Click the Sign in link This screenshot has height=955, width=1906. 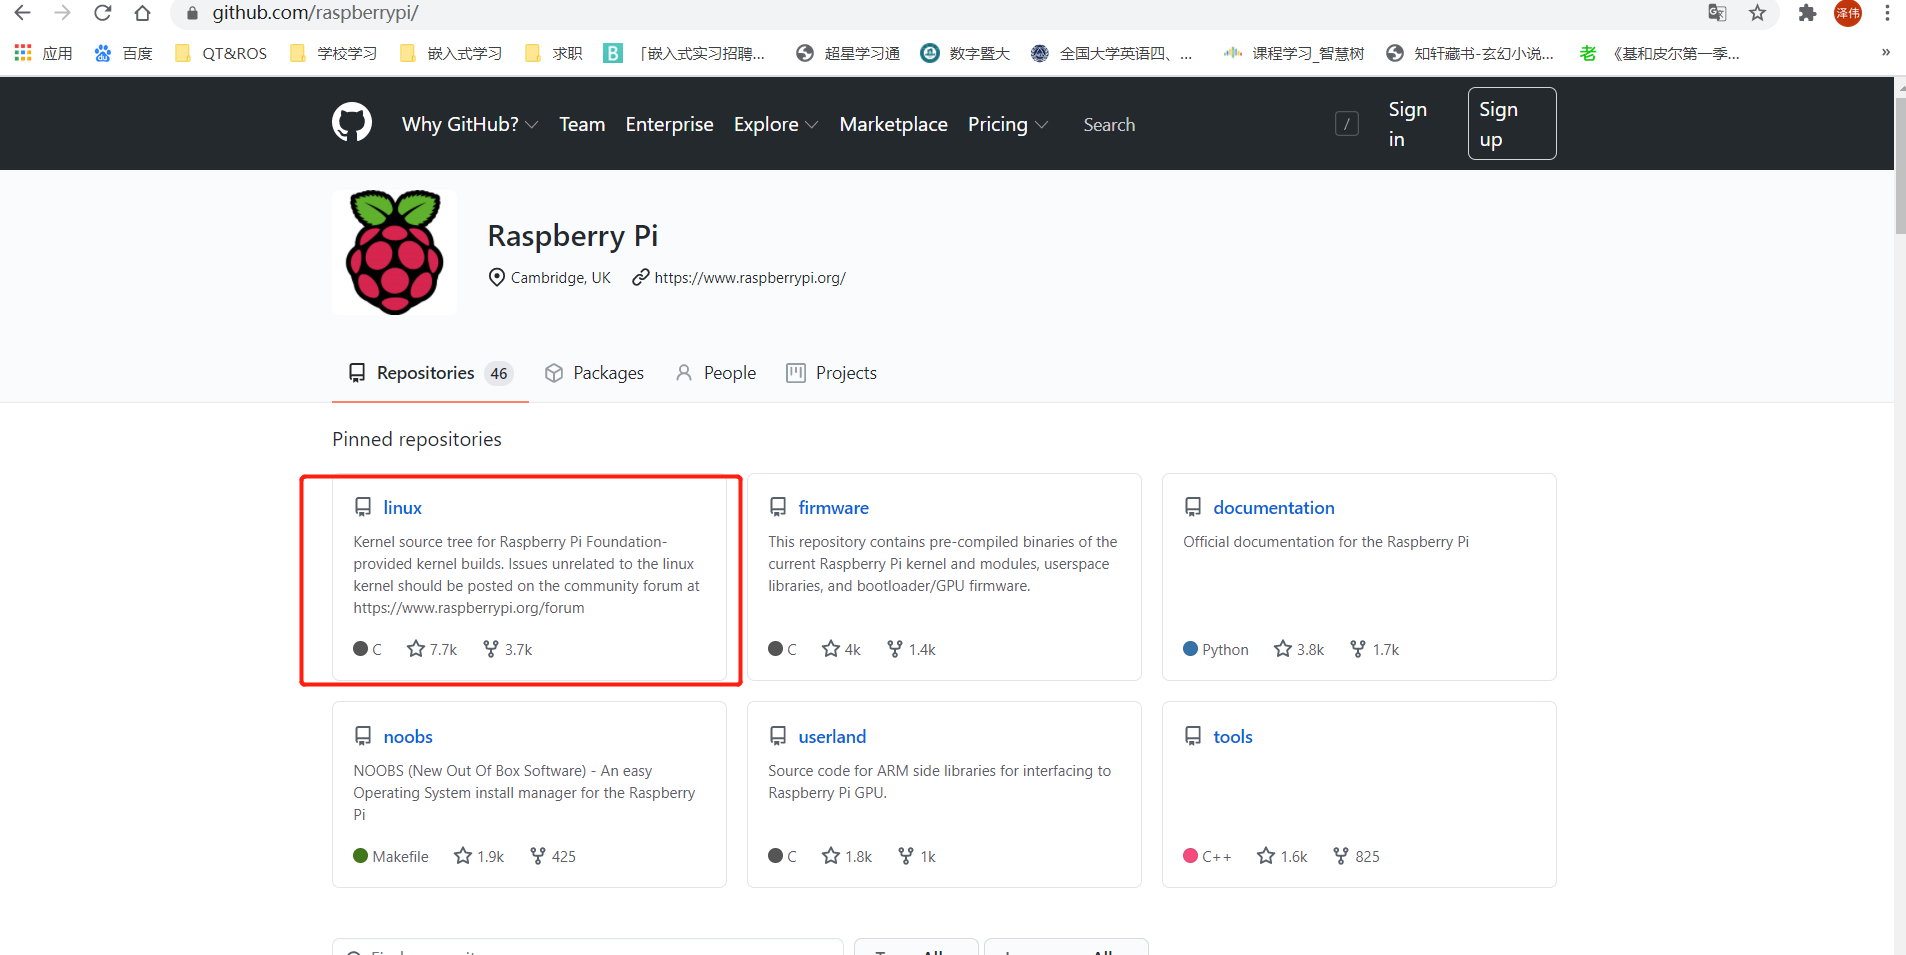click(1407, 124)
